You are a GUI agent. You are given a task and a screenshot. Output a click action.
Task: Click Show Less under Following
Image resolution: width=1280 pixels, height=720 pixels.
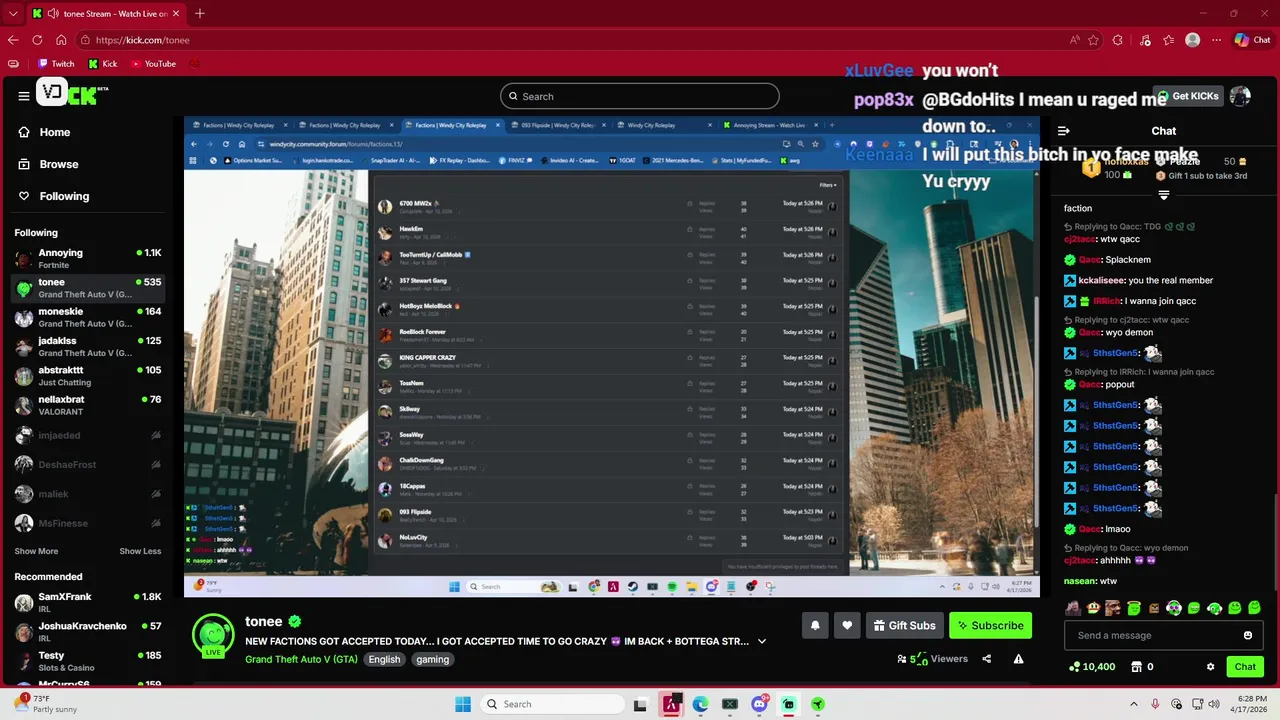pos(140,551)
